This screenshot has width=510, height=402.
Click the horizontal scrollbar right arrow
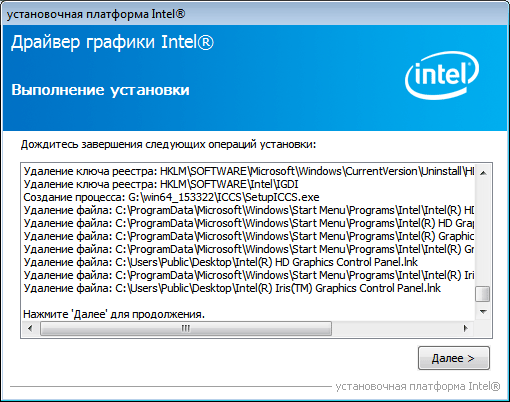(466, 329)
